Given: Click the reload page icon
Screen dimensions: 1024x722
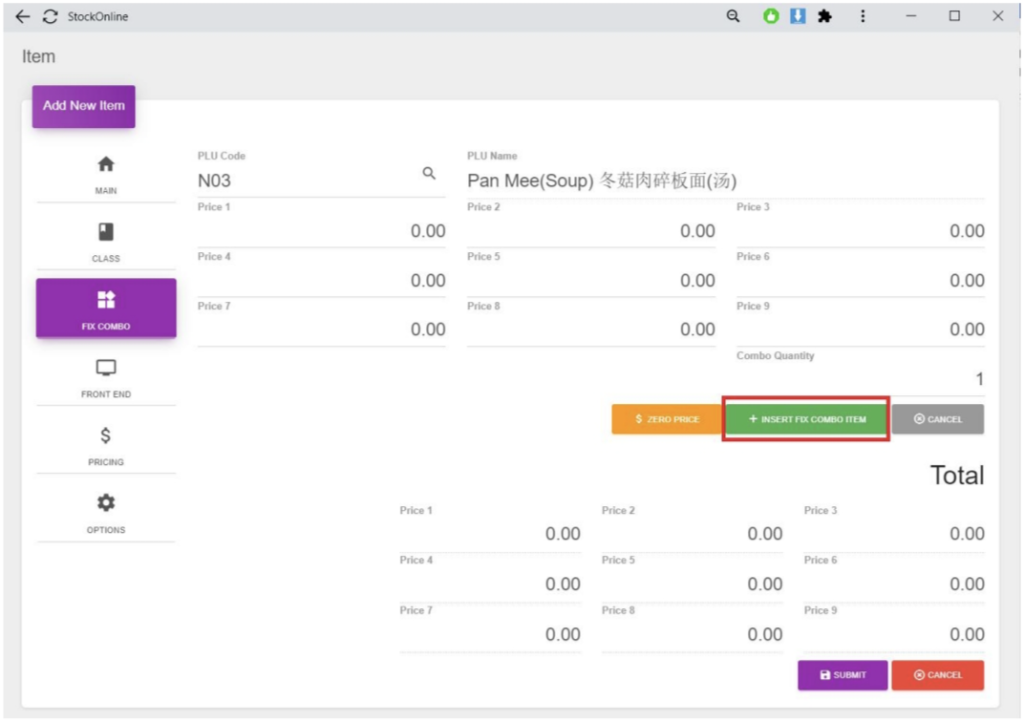Looking at the screenshot, I should coord(49,17).
